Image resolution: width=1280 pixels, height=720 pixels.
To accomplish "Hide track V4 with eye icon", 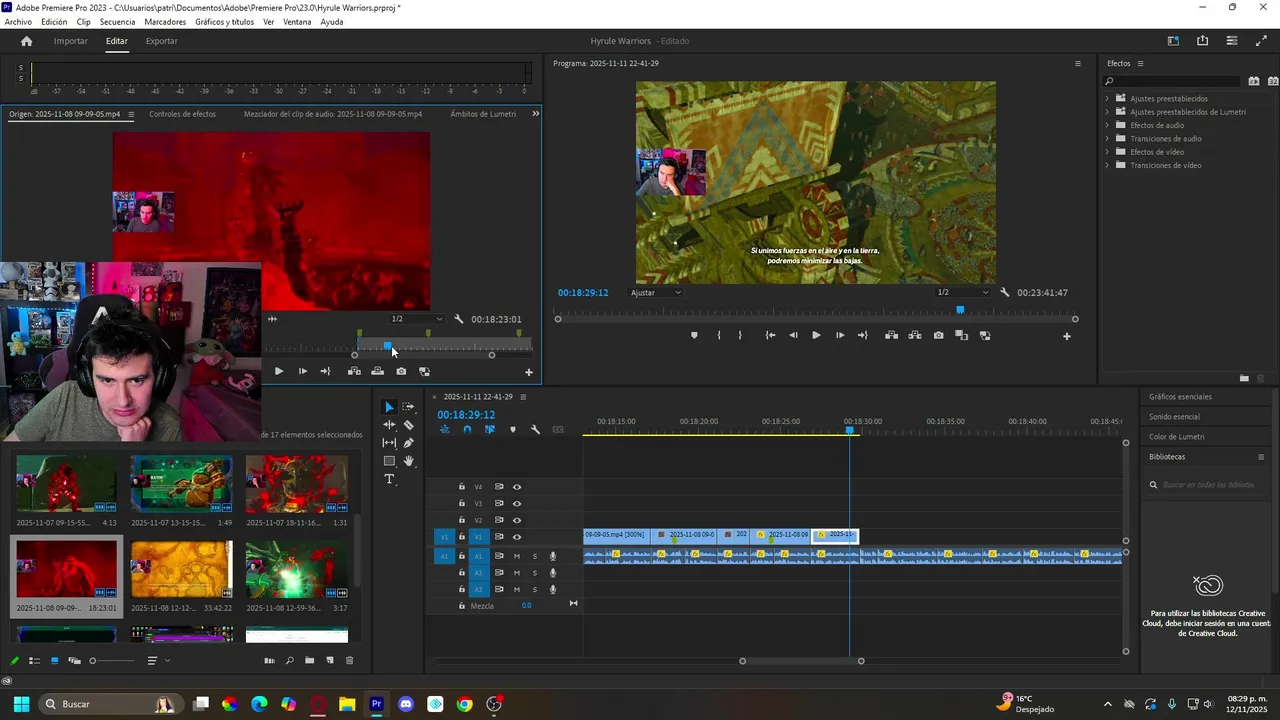I will point(517,487).
